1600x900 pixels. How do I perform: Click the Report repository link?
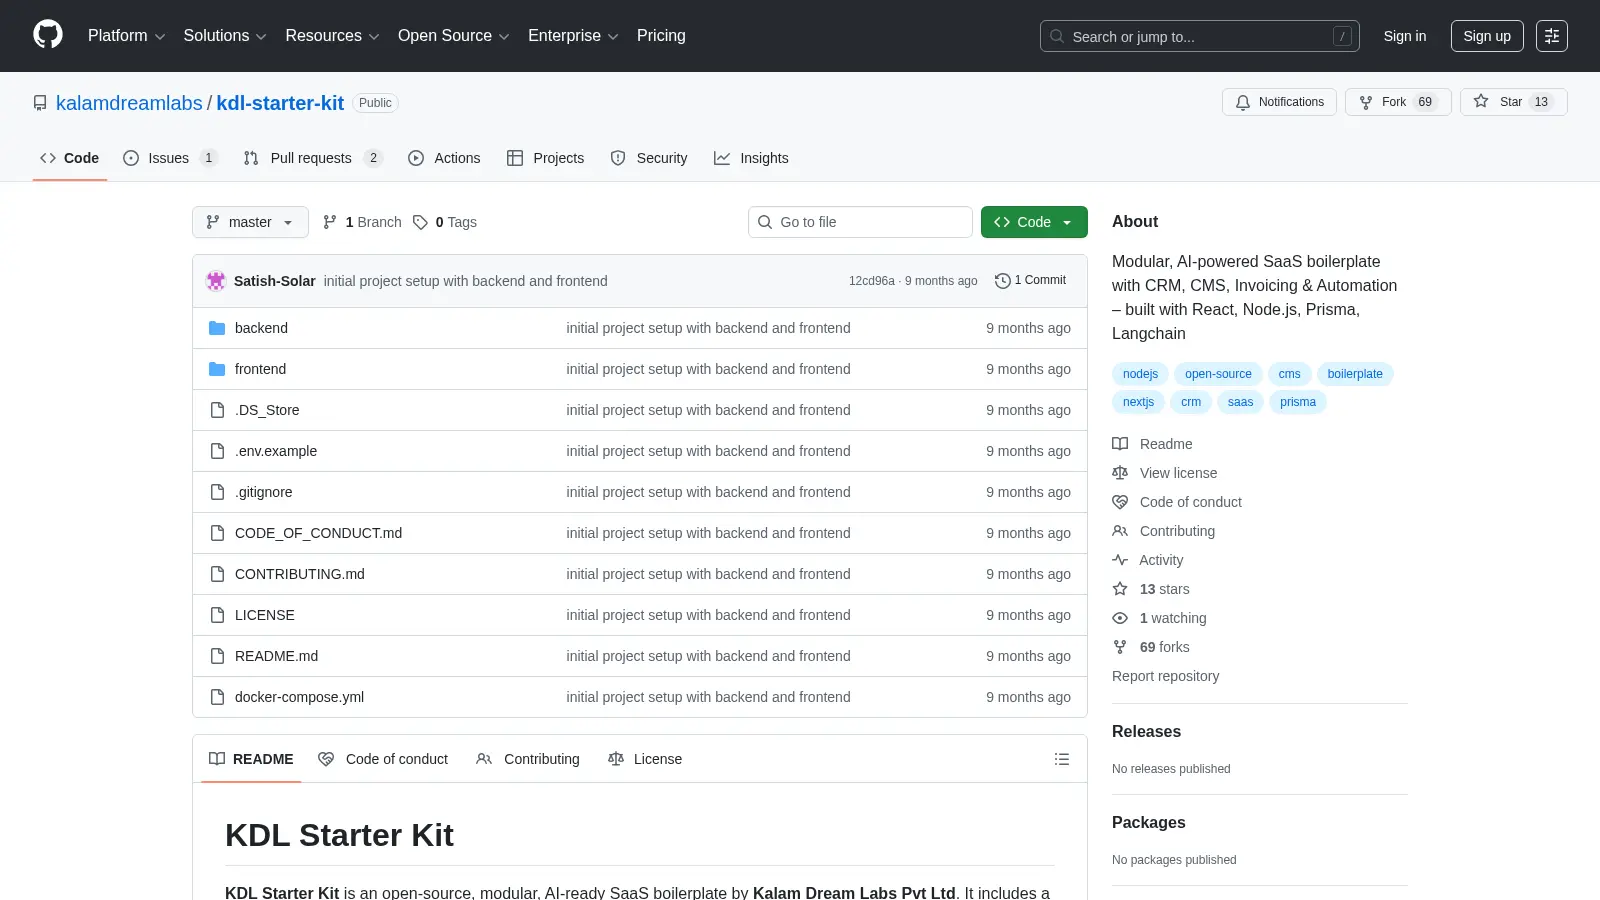(x=1166, y=676)
